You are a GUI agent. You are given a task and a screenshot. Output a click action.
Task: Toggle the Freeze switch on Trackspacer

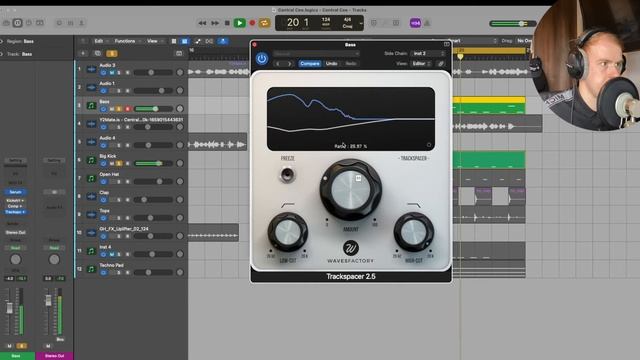click(x=287, y=174)
